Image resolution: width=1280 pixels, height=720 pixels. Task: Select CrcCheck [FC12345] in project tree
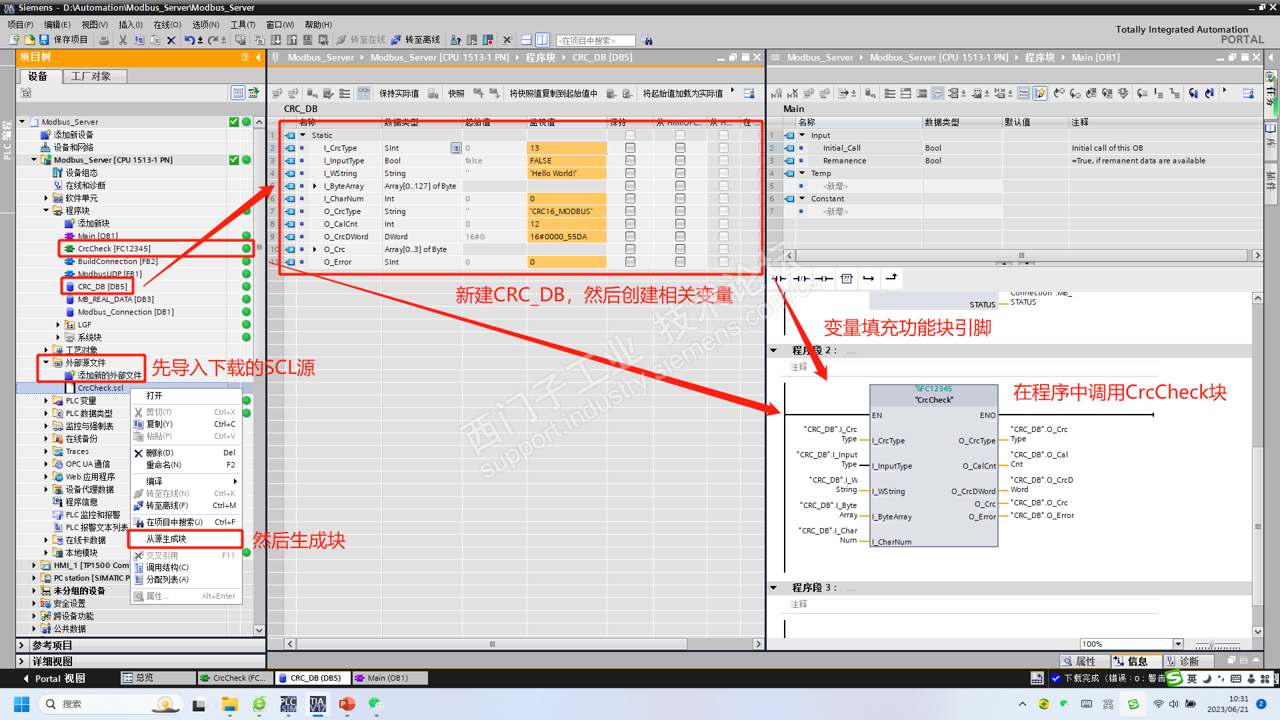click(113, 249)
